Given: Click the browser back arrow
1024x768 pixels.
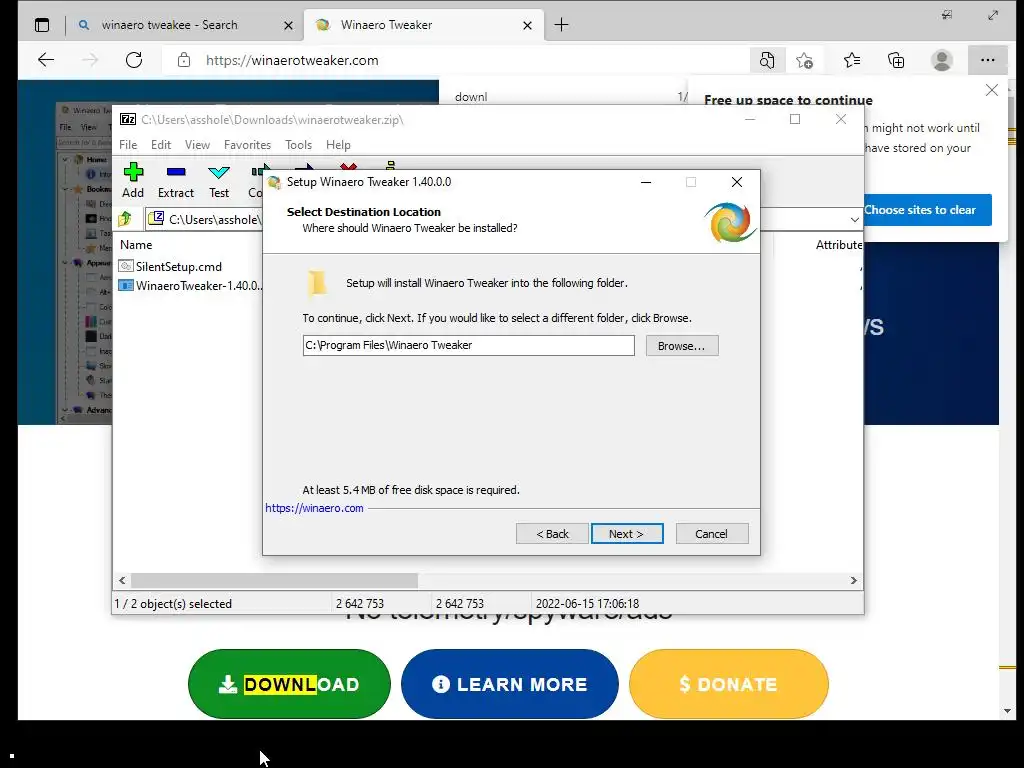Looking at the screenshot, I should click(x=46, y=60).
